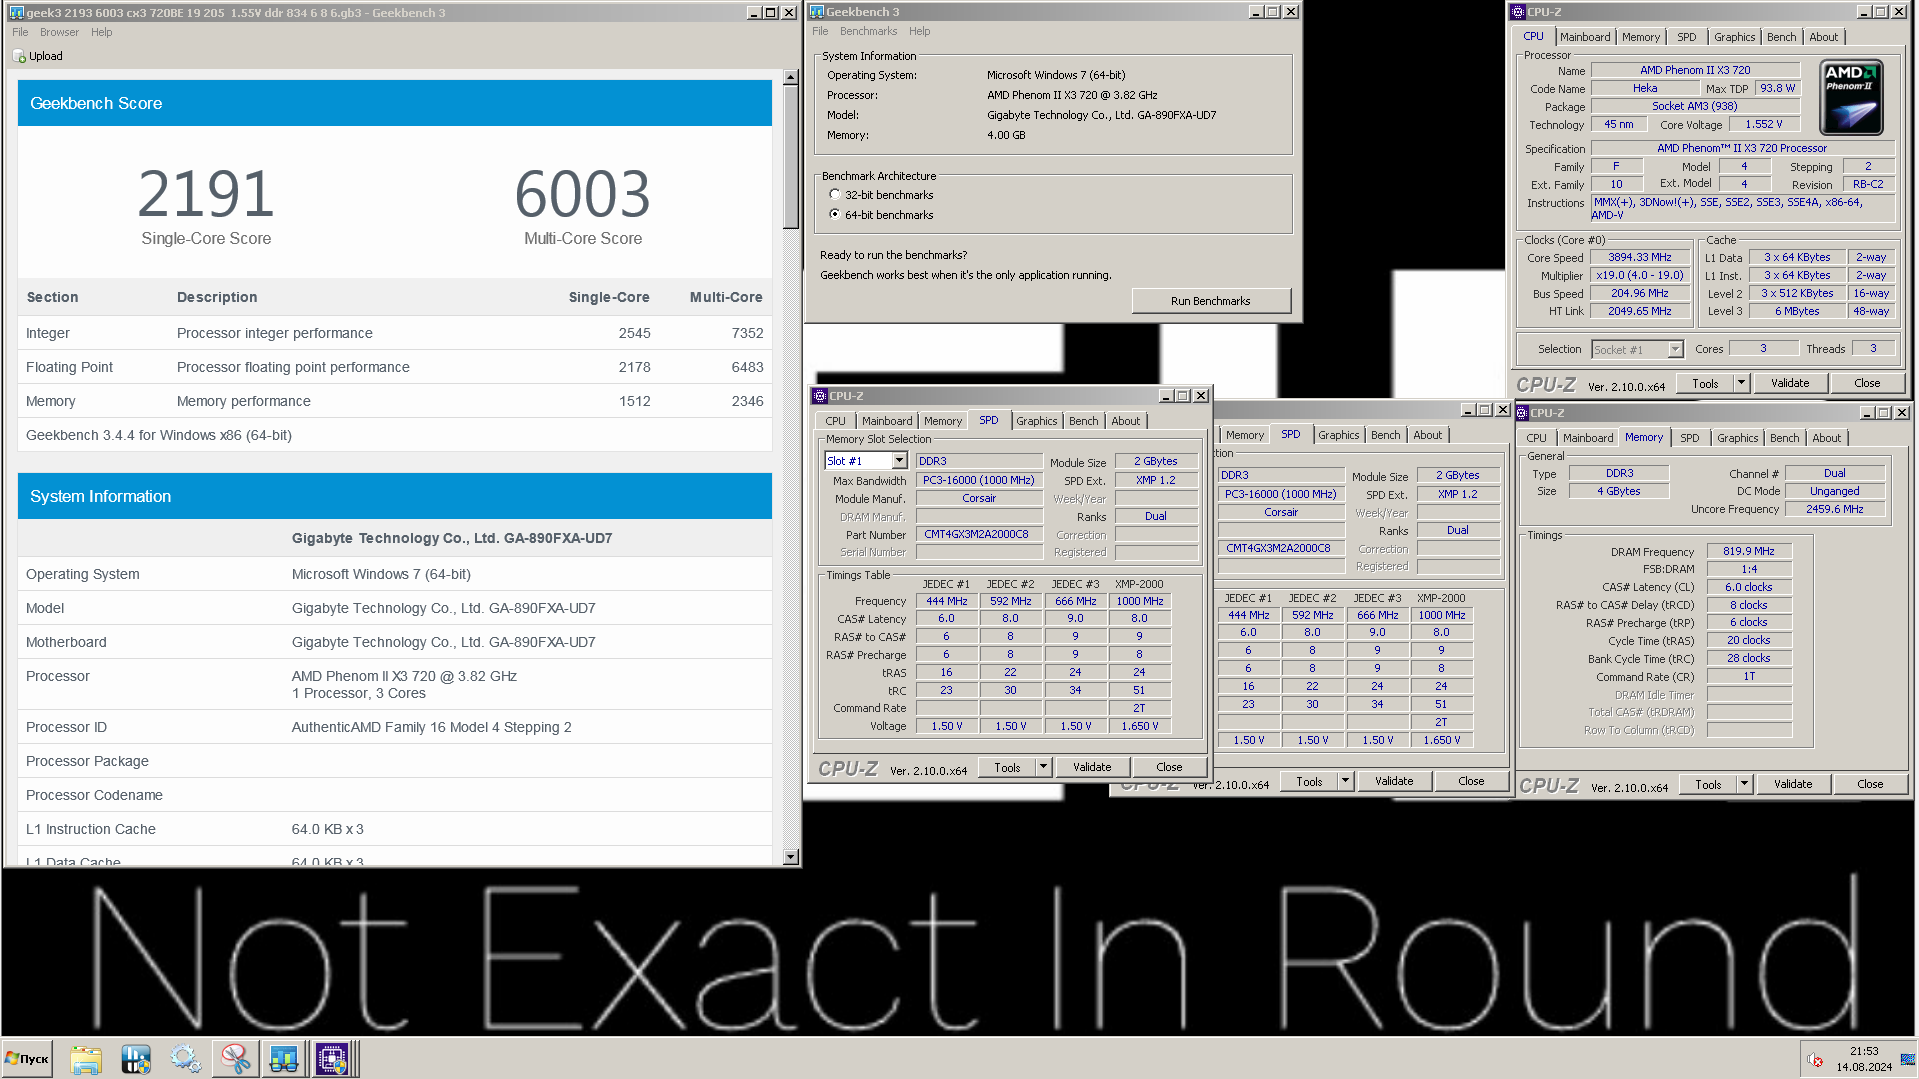Viewport: 1919px width, 1079px height.
Task: Click Validate in Memory CPU-Z window
Action: click(x=1792, y=784)
